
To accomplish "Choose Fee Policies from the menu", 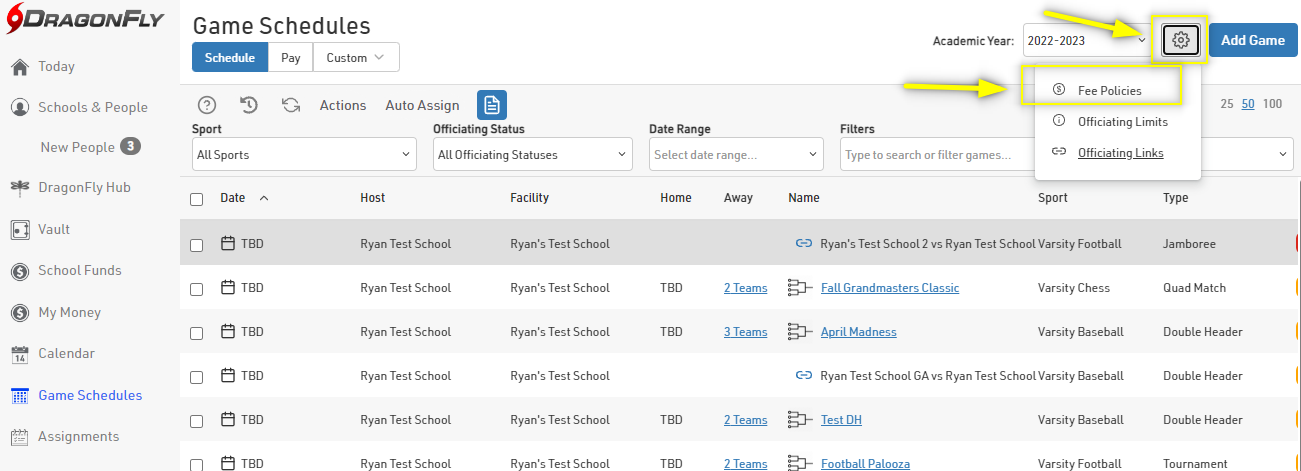I will [1109, 90].
